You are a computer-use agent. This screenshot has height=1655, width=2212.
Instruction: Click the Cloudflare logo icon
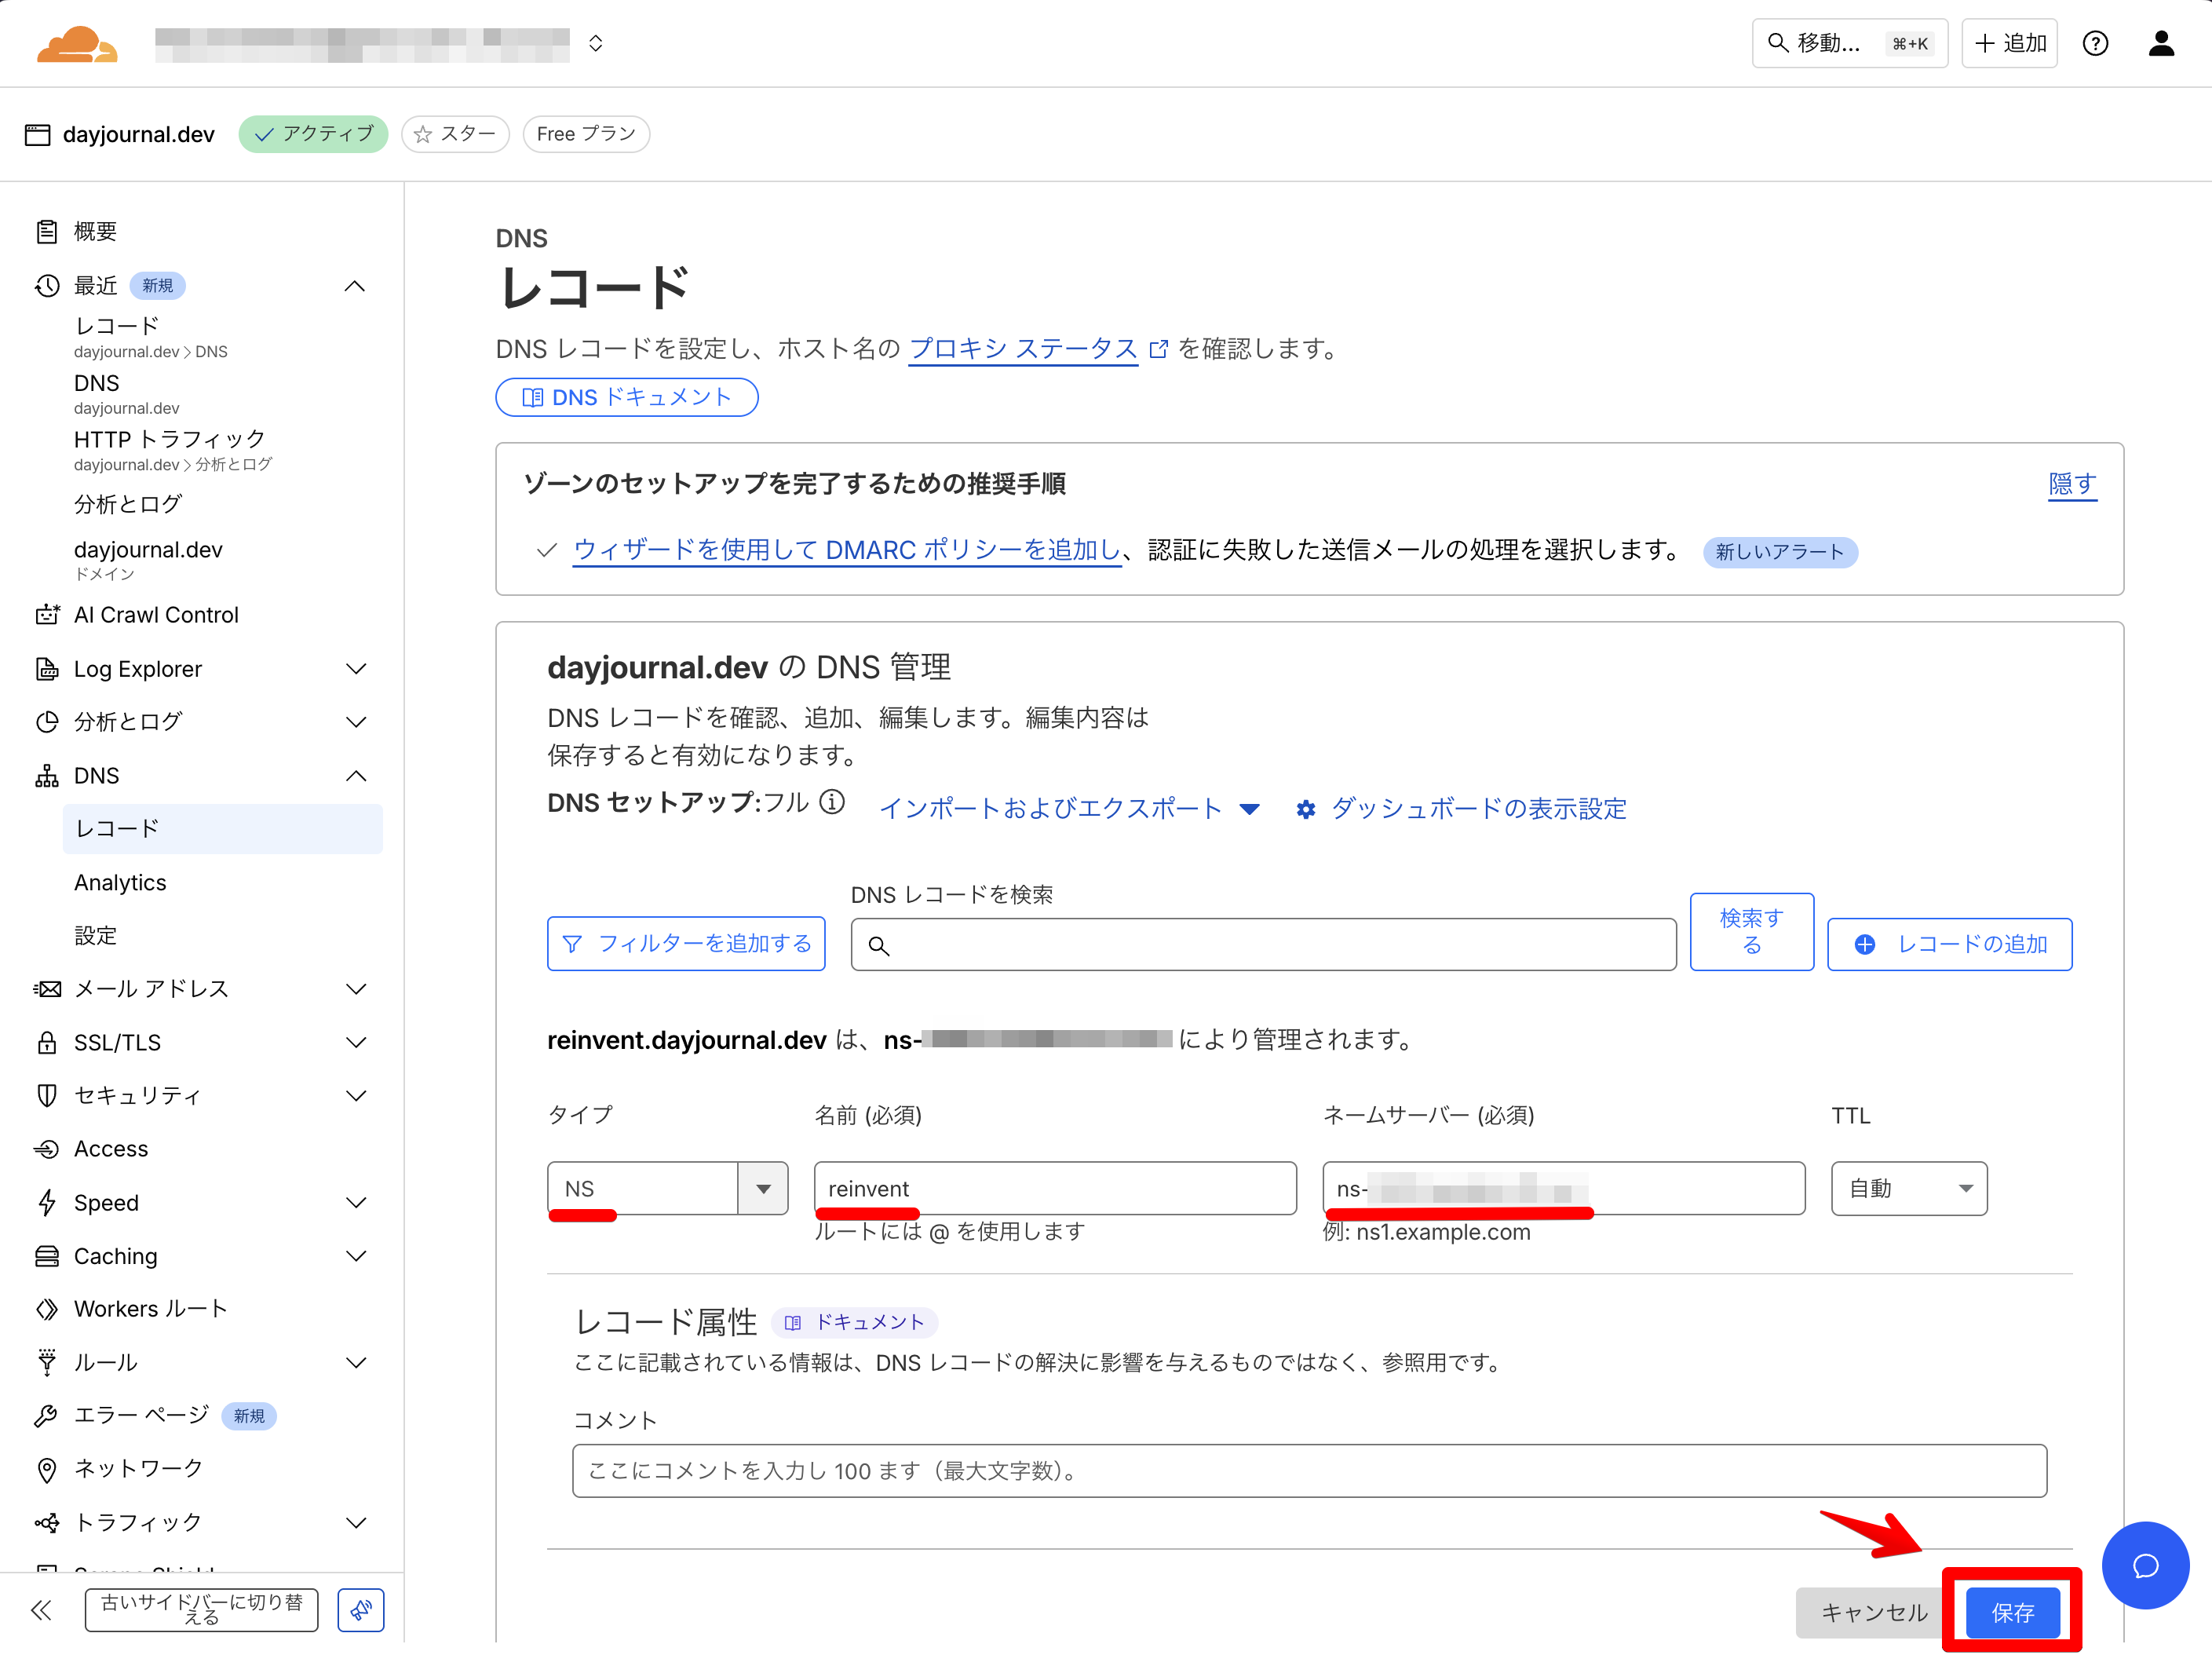pos(77,44)
